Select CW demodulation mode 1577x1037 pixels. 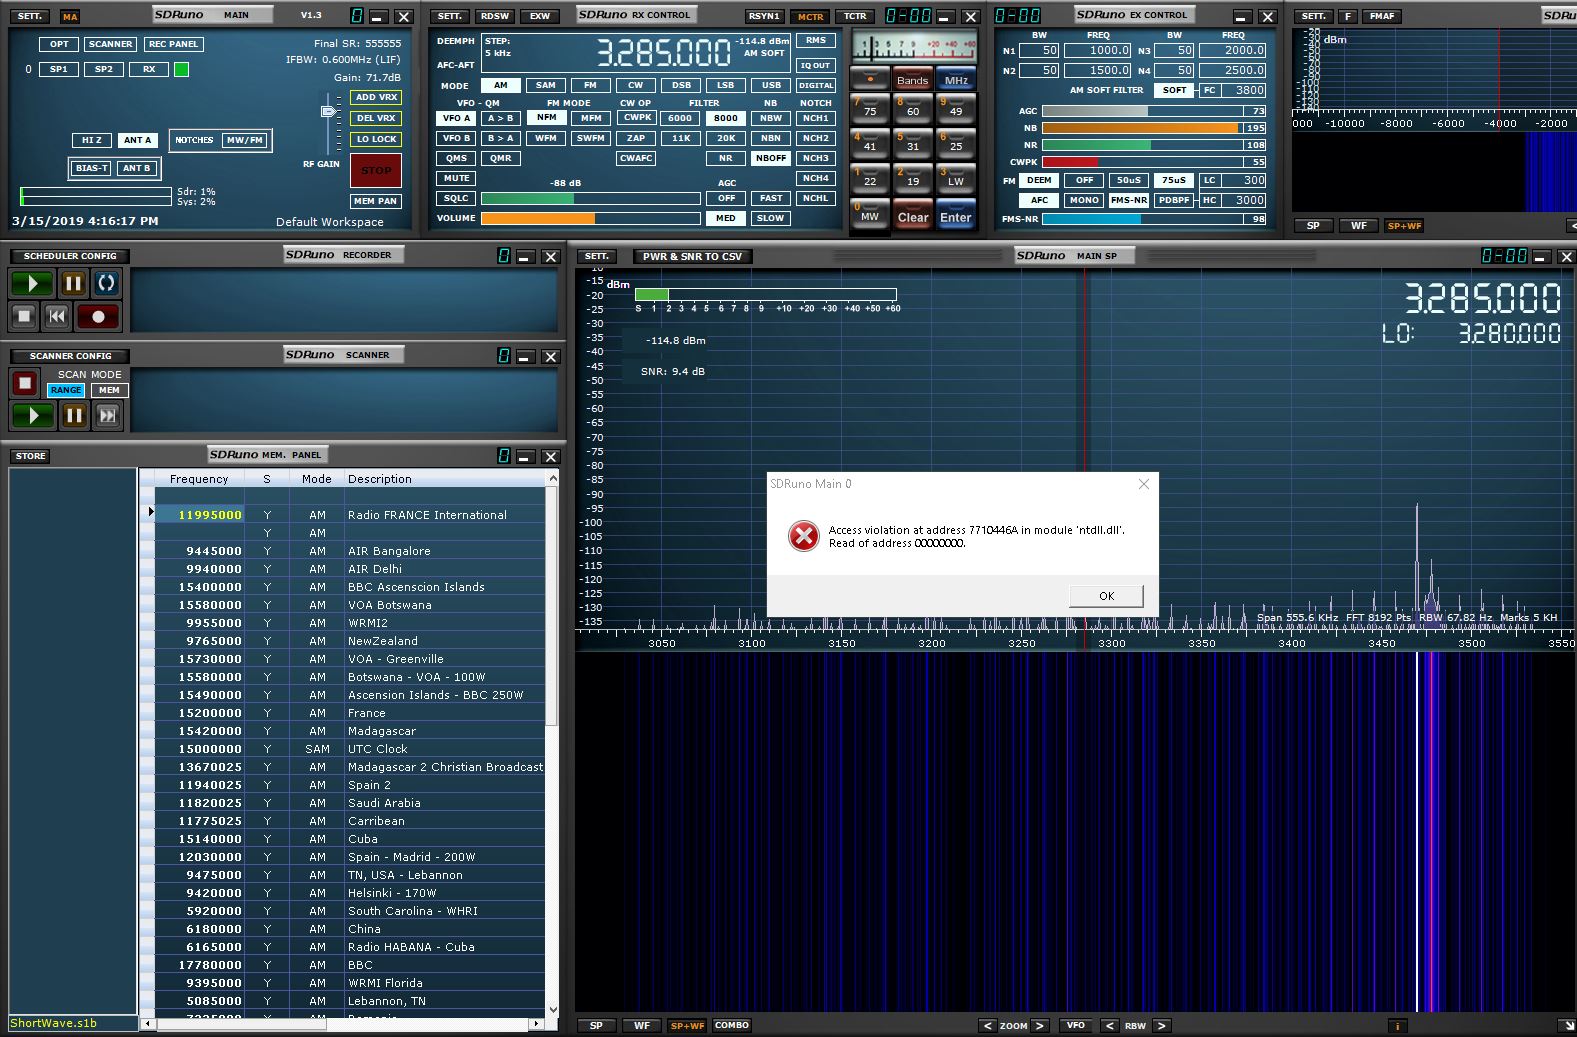click(636, 85)
